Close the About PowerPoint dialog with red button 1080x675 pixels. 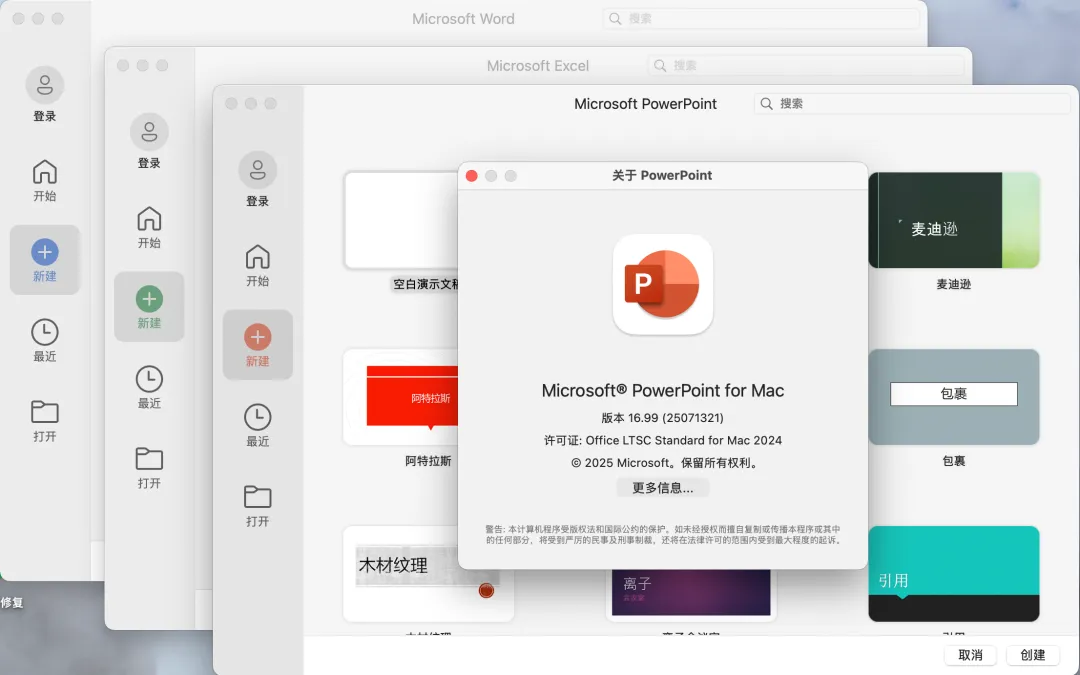pyautogui.click(x=472, y=176)
